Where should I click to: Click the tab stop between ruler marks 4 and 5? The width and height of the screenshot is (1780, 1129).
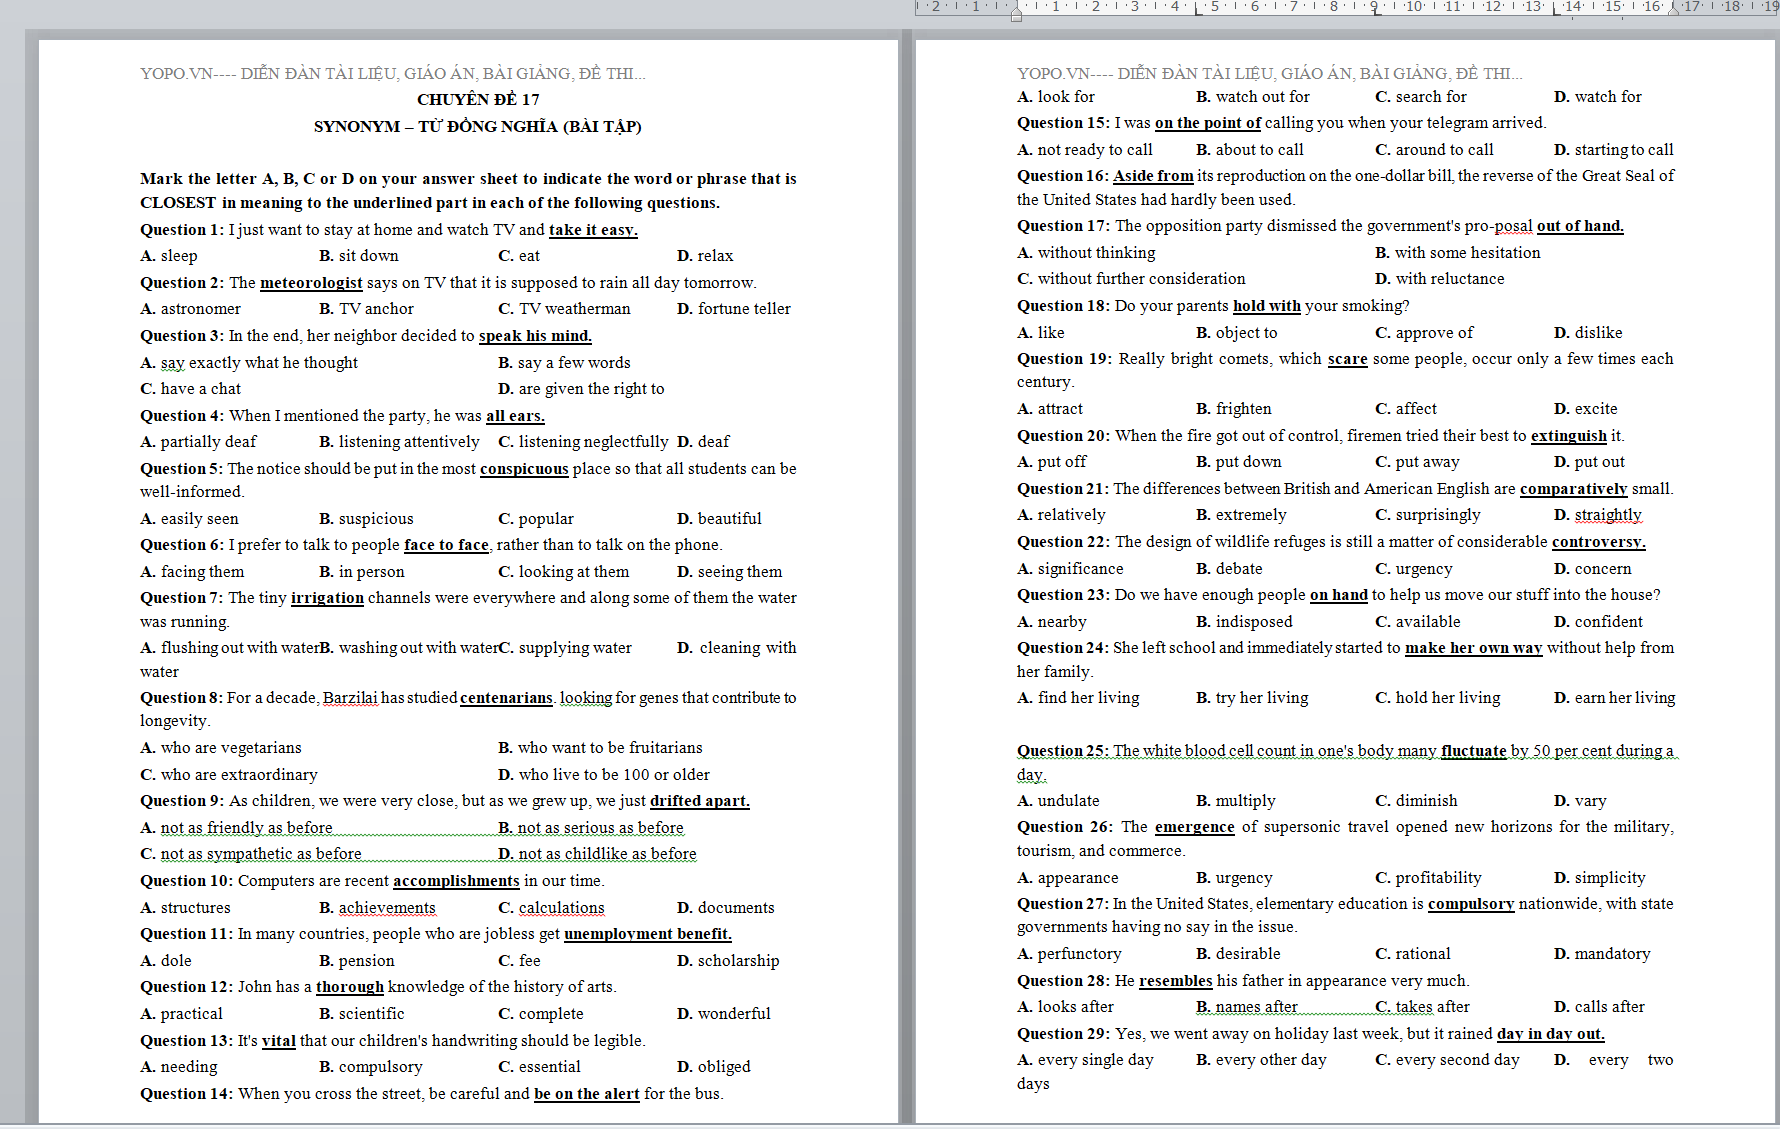click(1197, 11)
